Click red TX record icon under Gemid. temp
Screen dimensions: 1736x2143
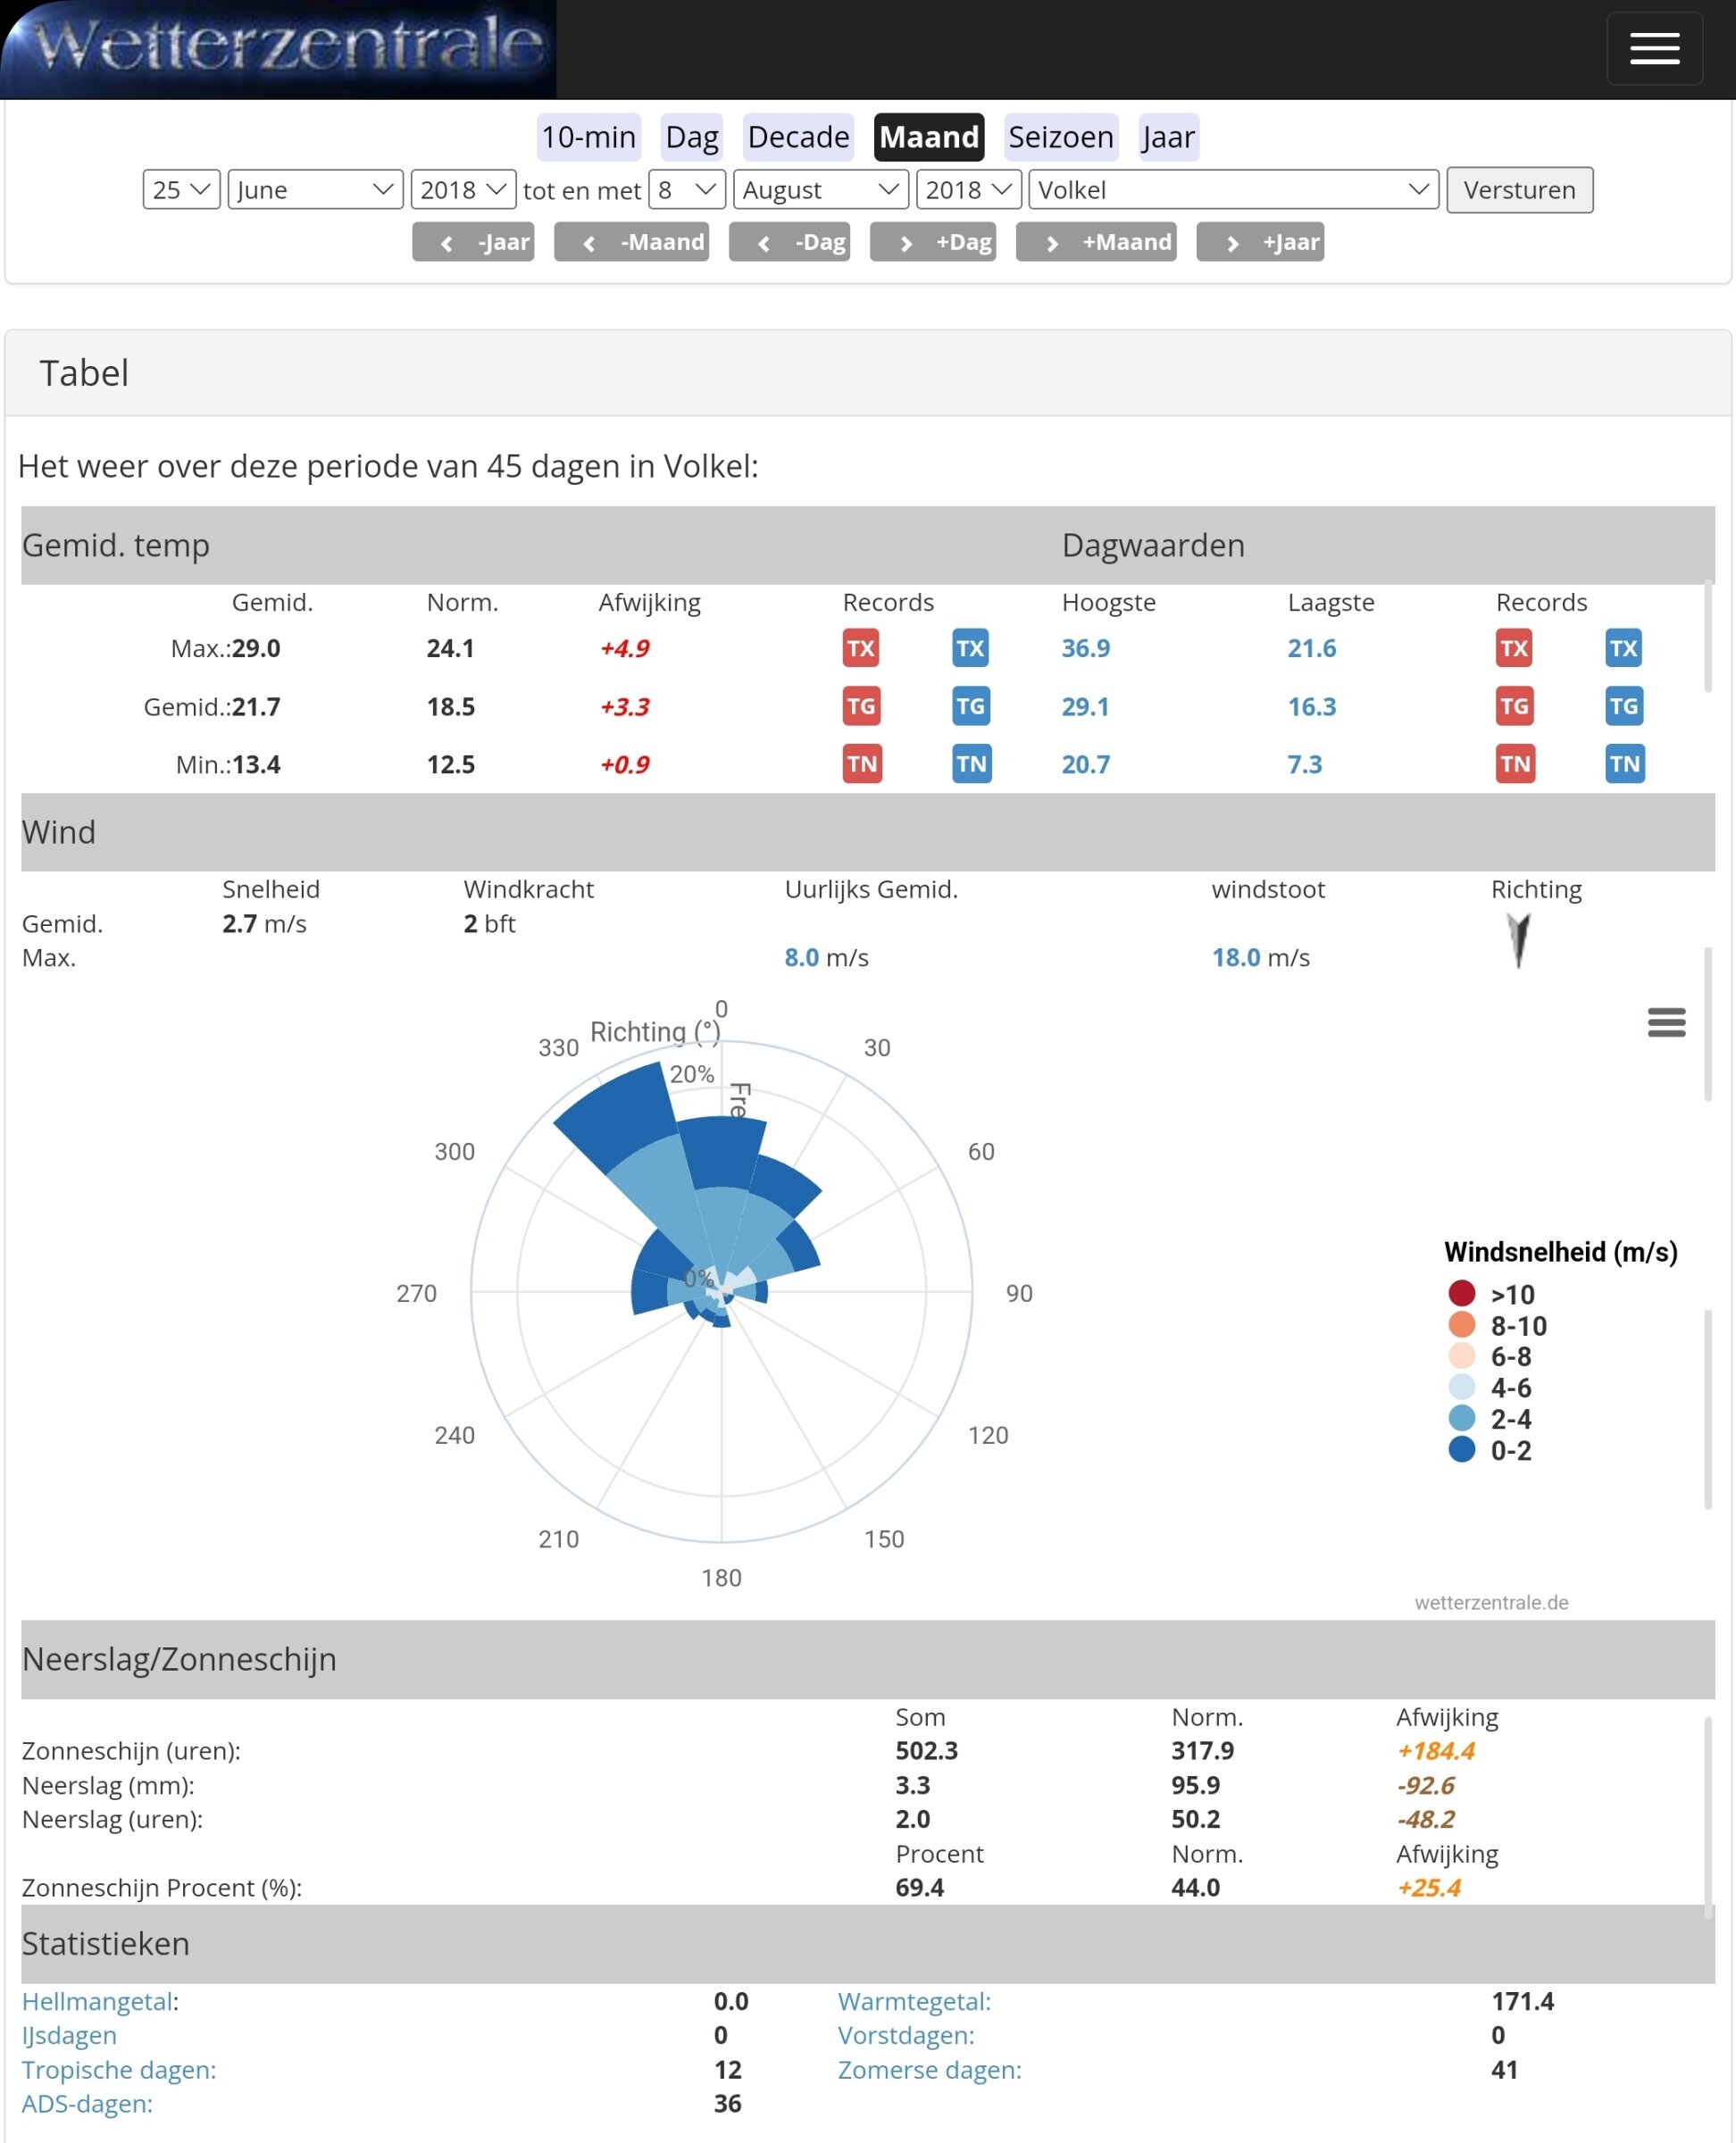(x=860, y=648)
